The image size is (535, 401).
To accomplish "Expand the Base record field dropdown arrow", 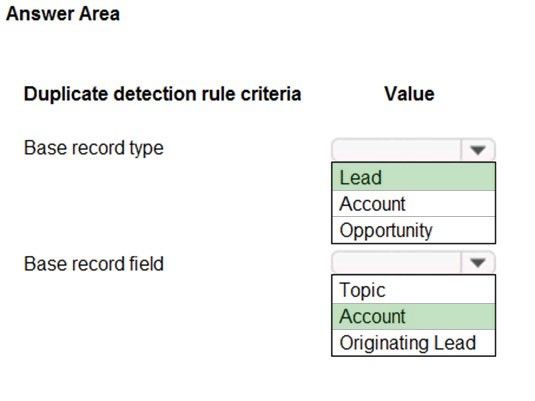I will 477,262.
